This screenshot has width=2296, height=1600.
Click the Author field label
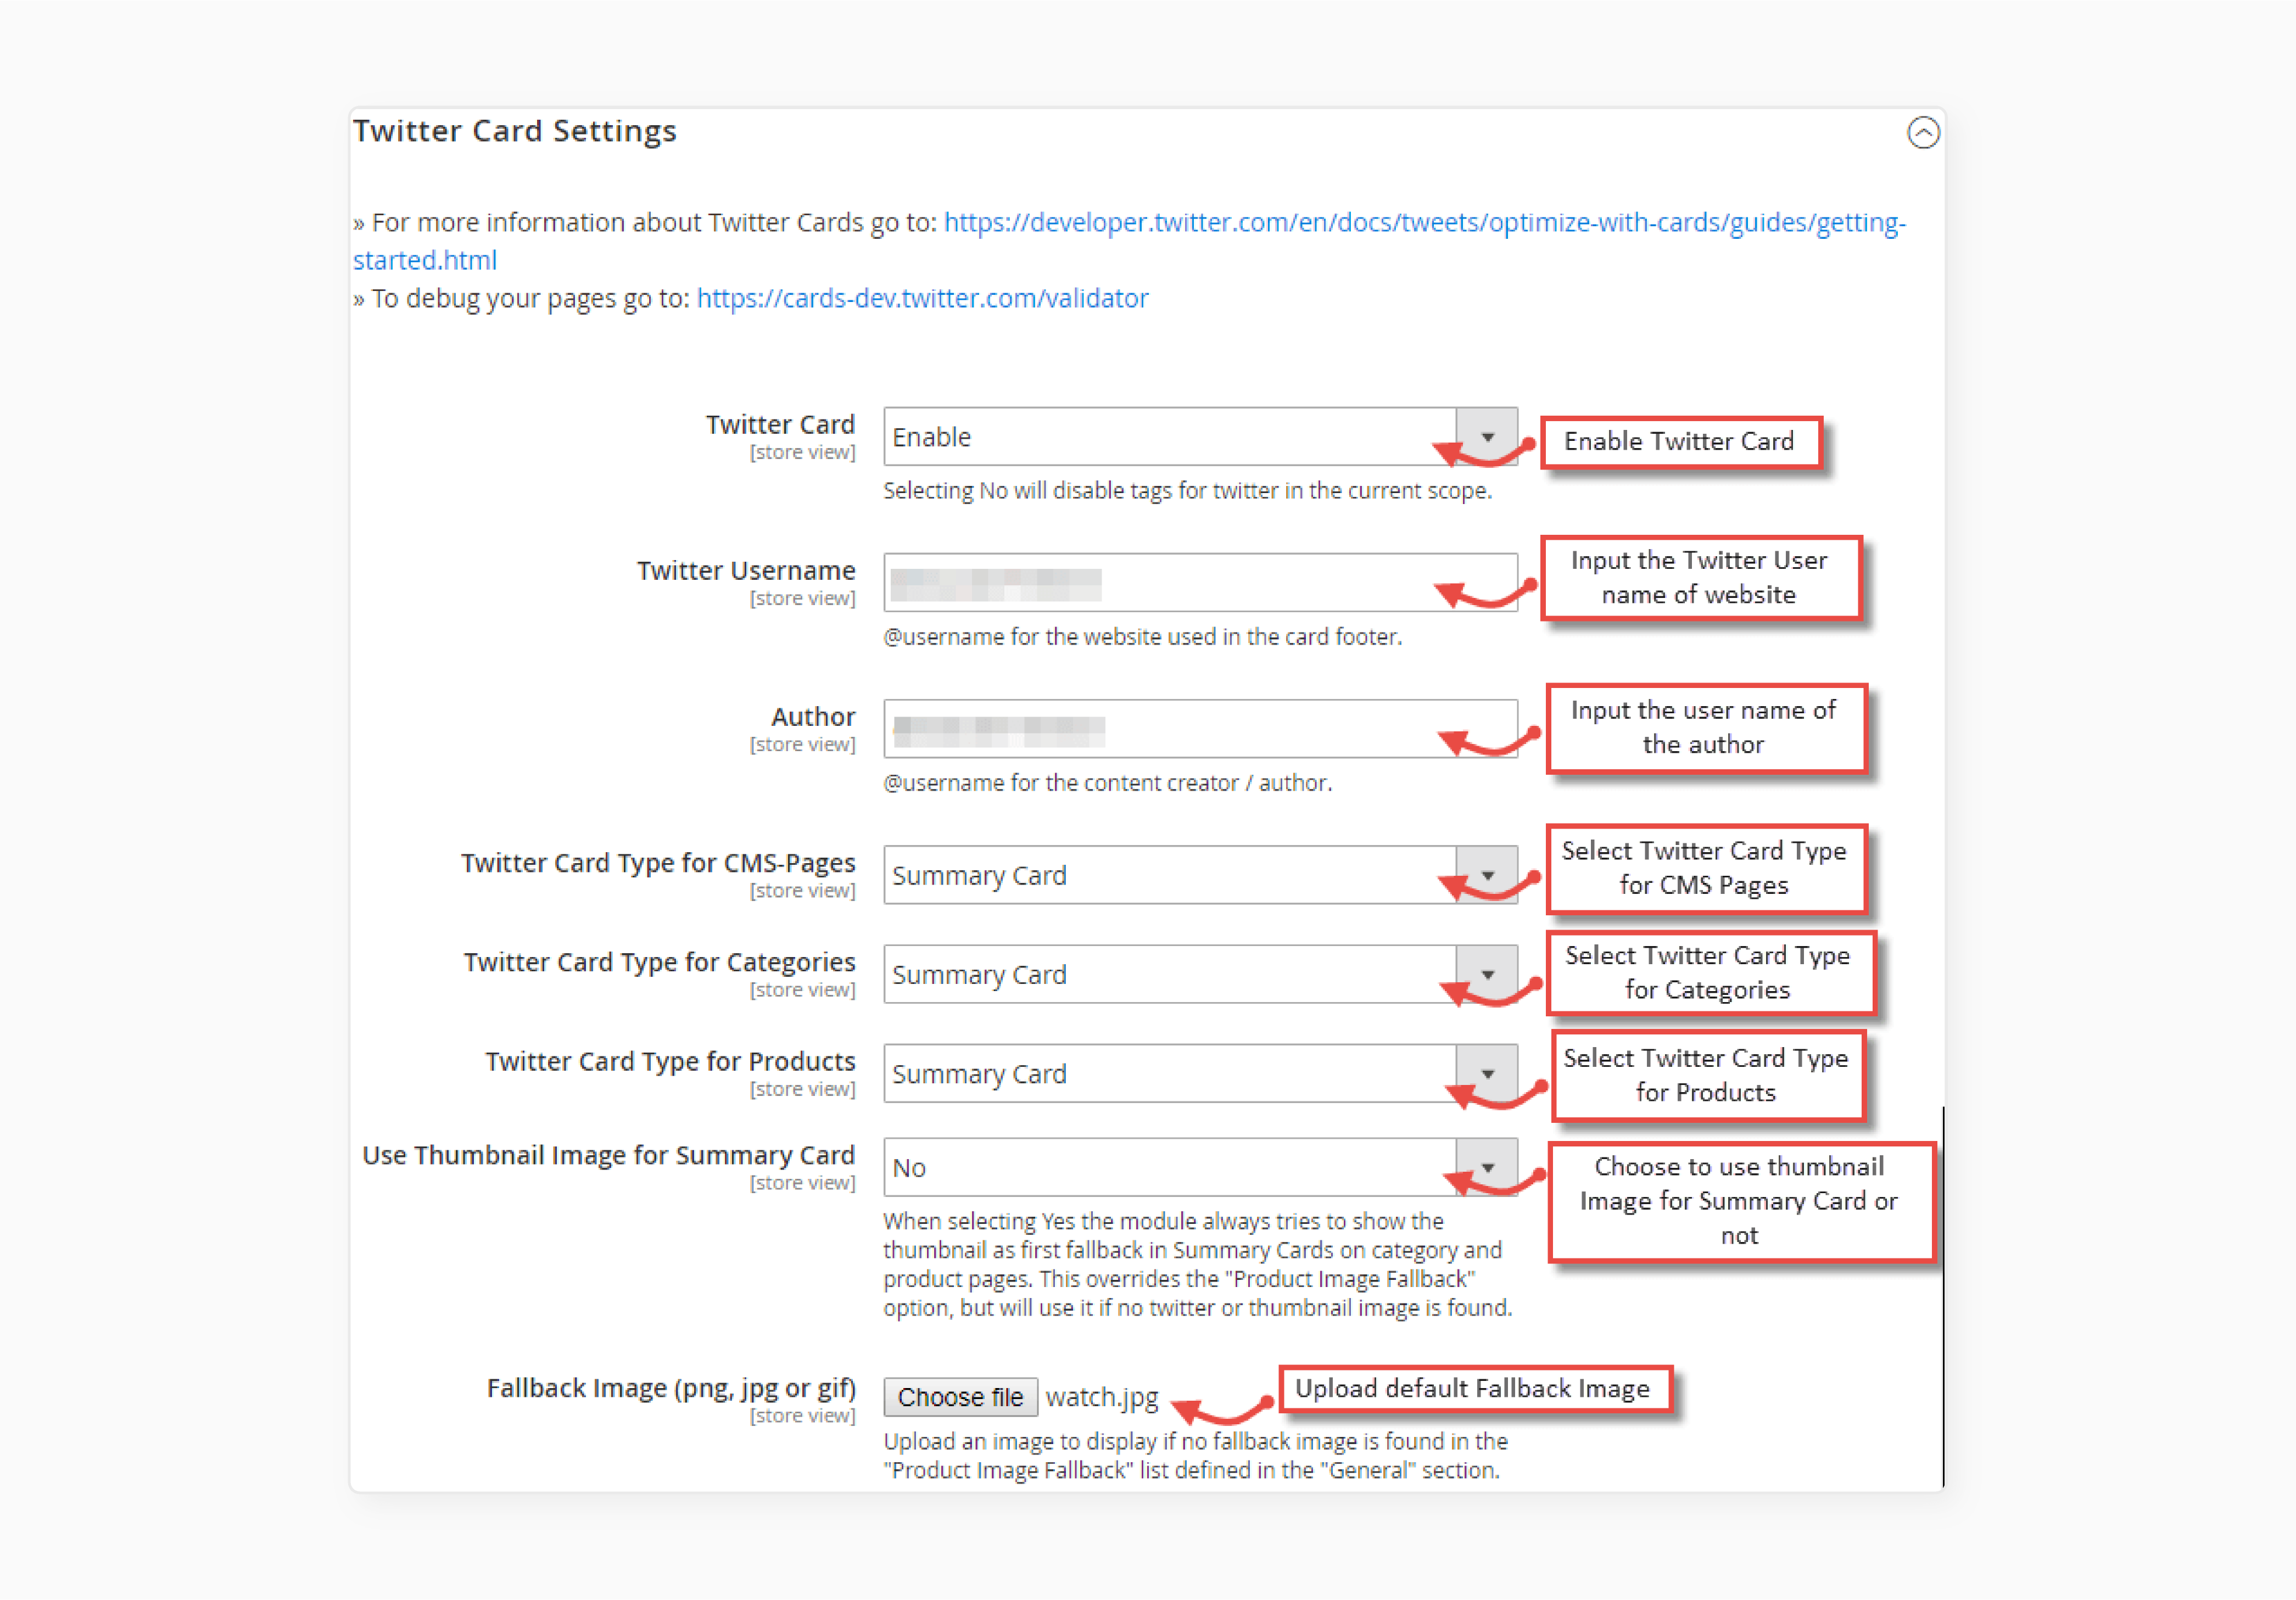(813, 716)
